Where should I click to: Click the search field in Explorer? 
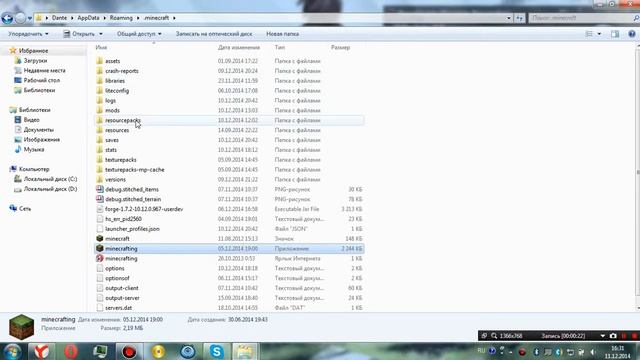click(x=582, y=18)
